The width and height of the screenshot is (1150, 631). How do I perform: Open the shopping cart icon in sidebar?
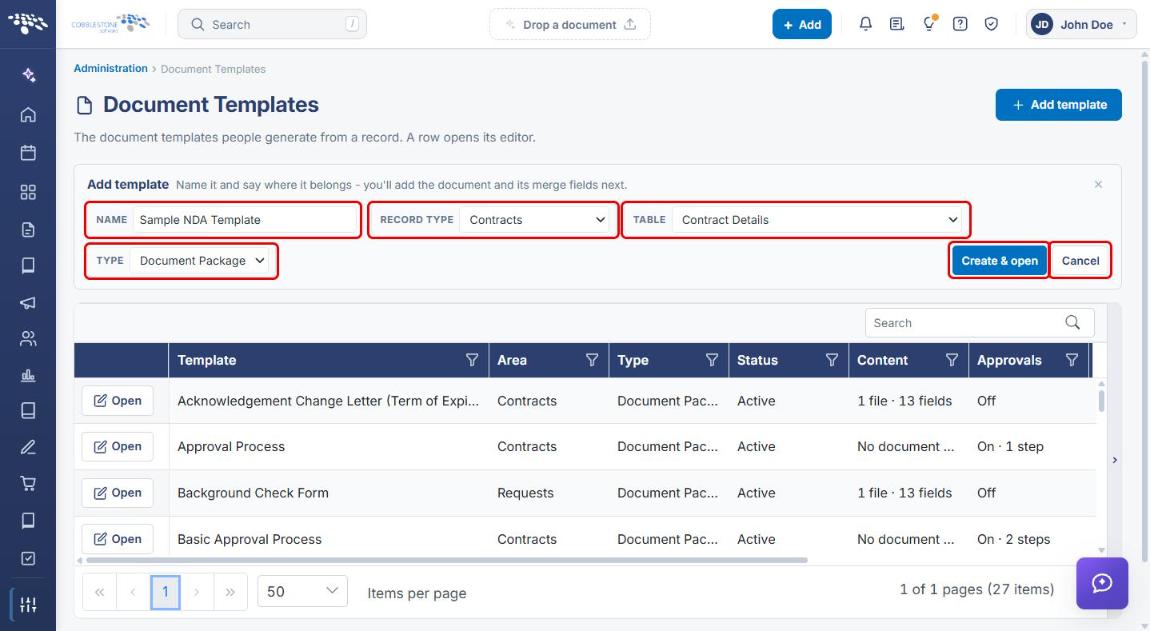click(28, 484)
